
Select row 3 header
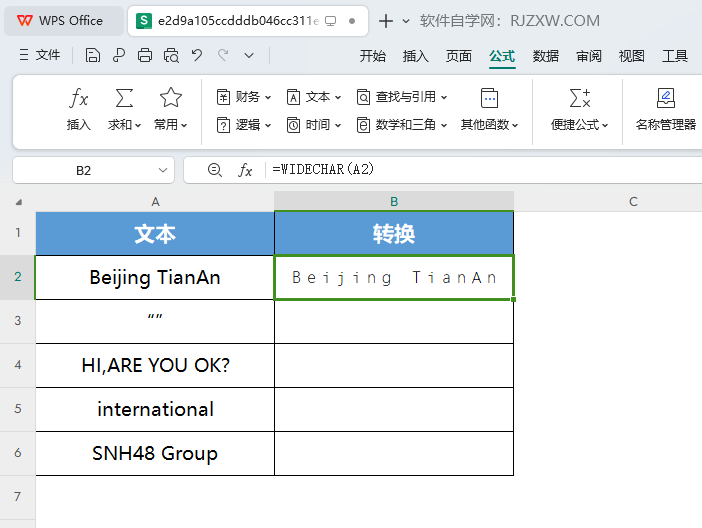(17, 321)
